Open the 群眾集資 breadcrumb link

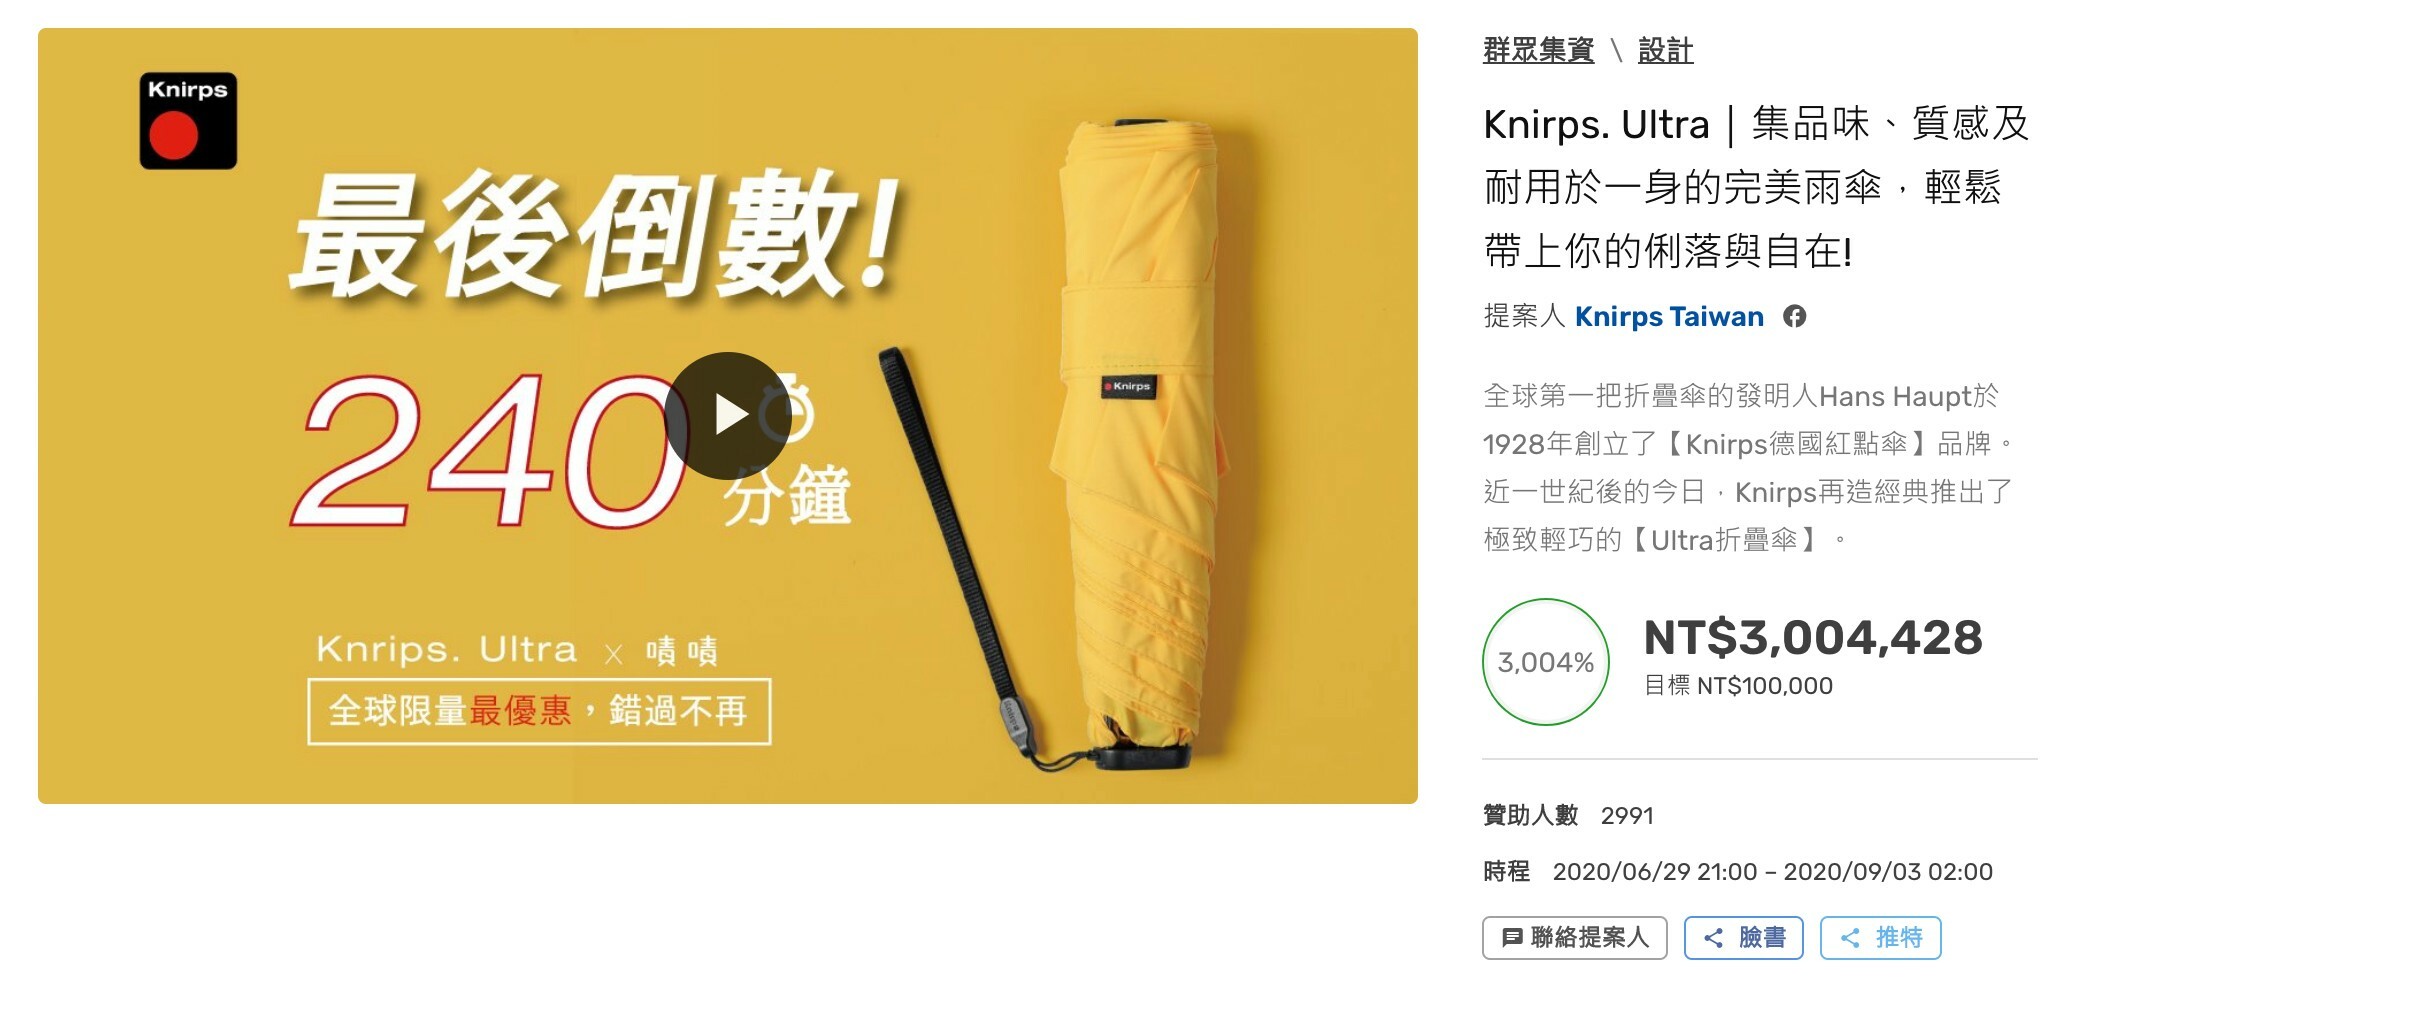1538,50
